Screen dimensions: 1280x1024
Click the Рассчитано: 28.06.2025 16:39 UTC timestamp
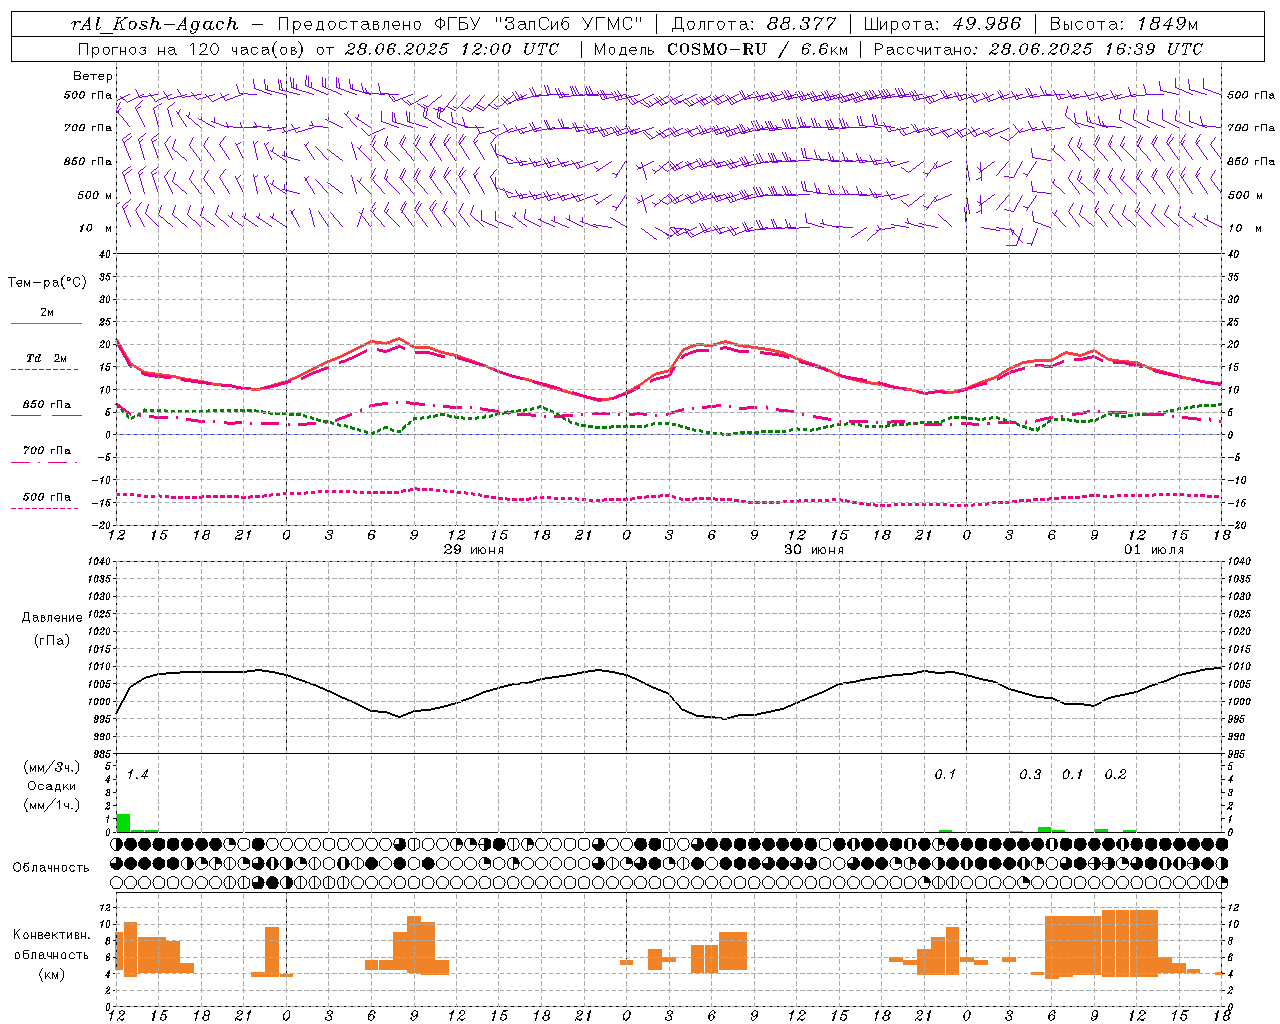[x=1038, y=49]
